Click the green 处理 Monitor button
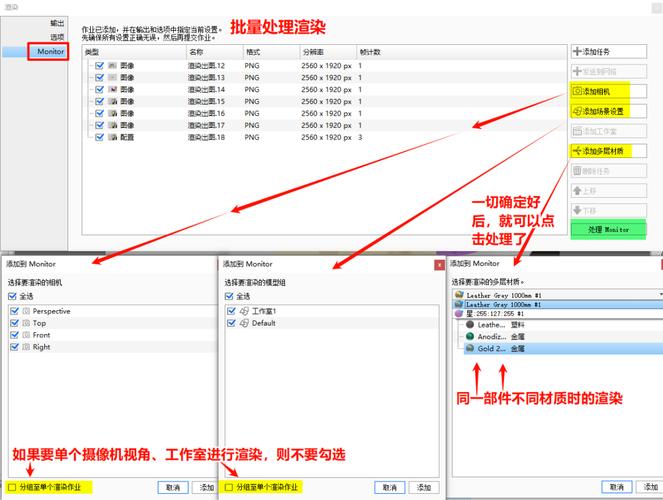The height and width of the screenshot is (500, 663). tap(608, 230)
